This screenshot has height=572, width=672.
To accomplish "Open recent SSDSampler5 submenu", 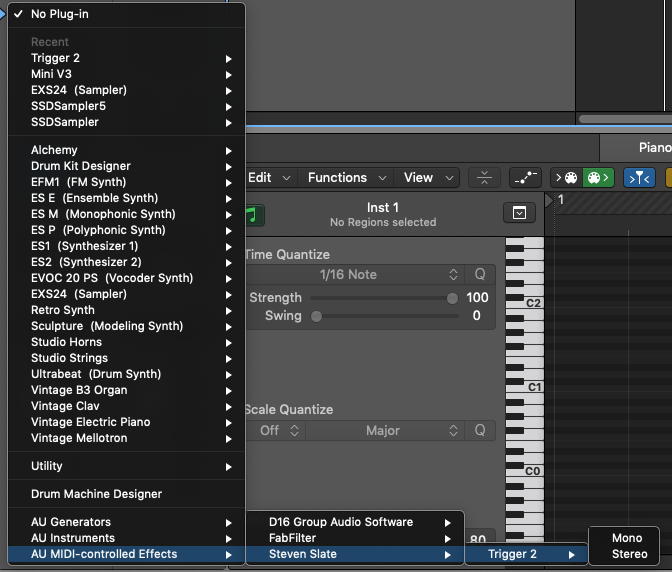I will click(126, 106).
